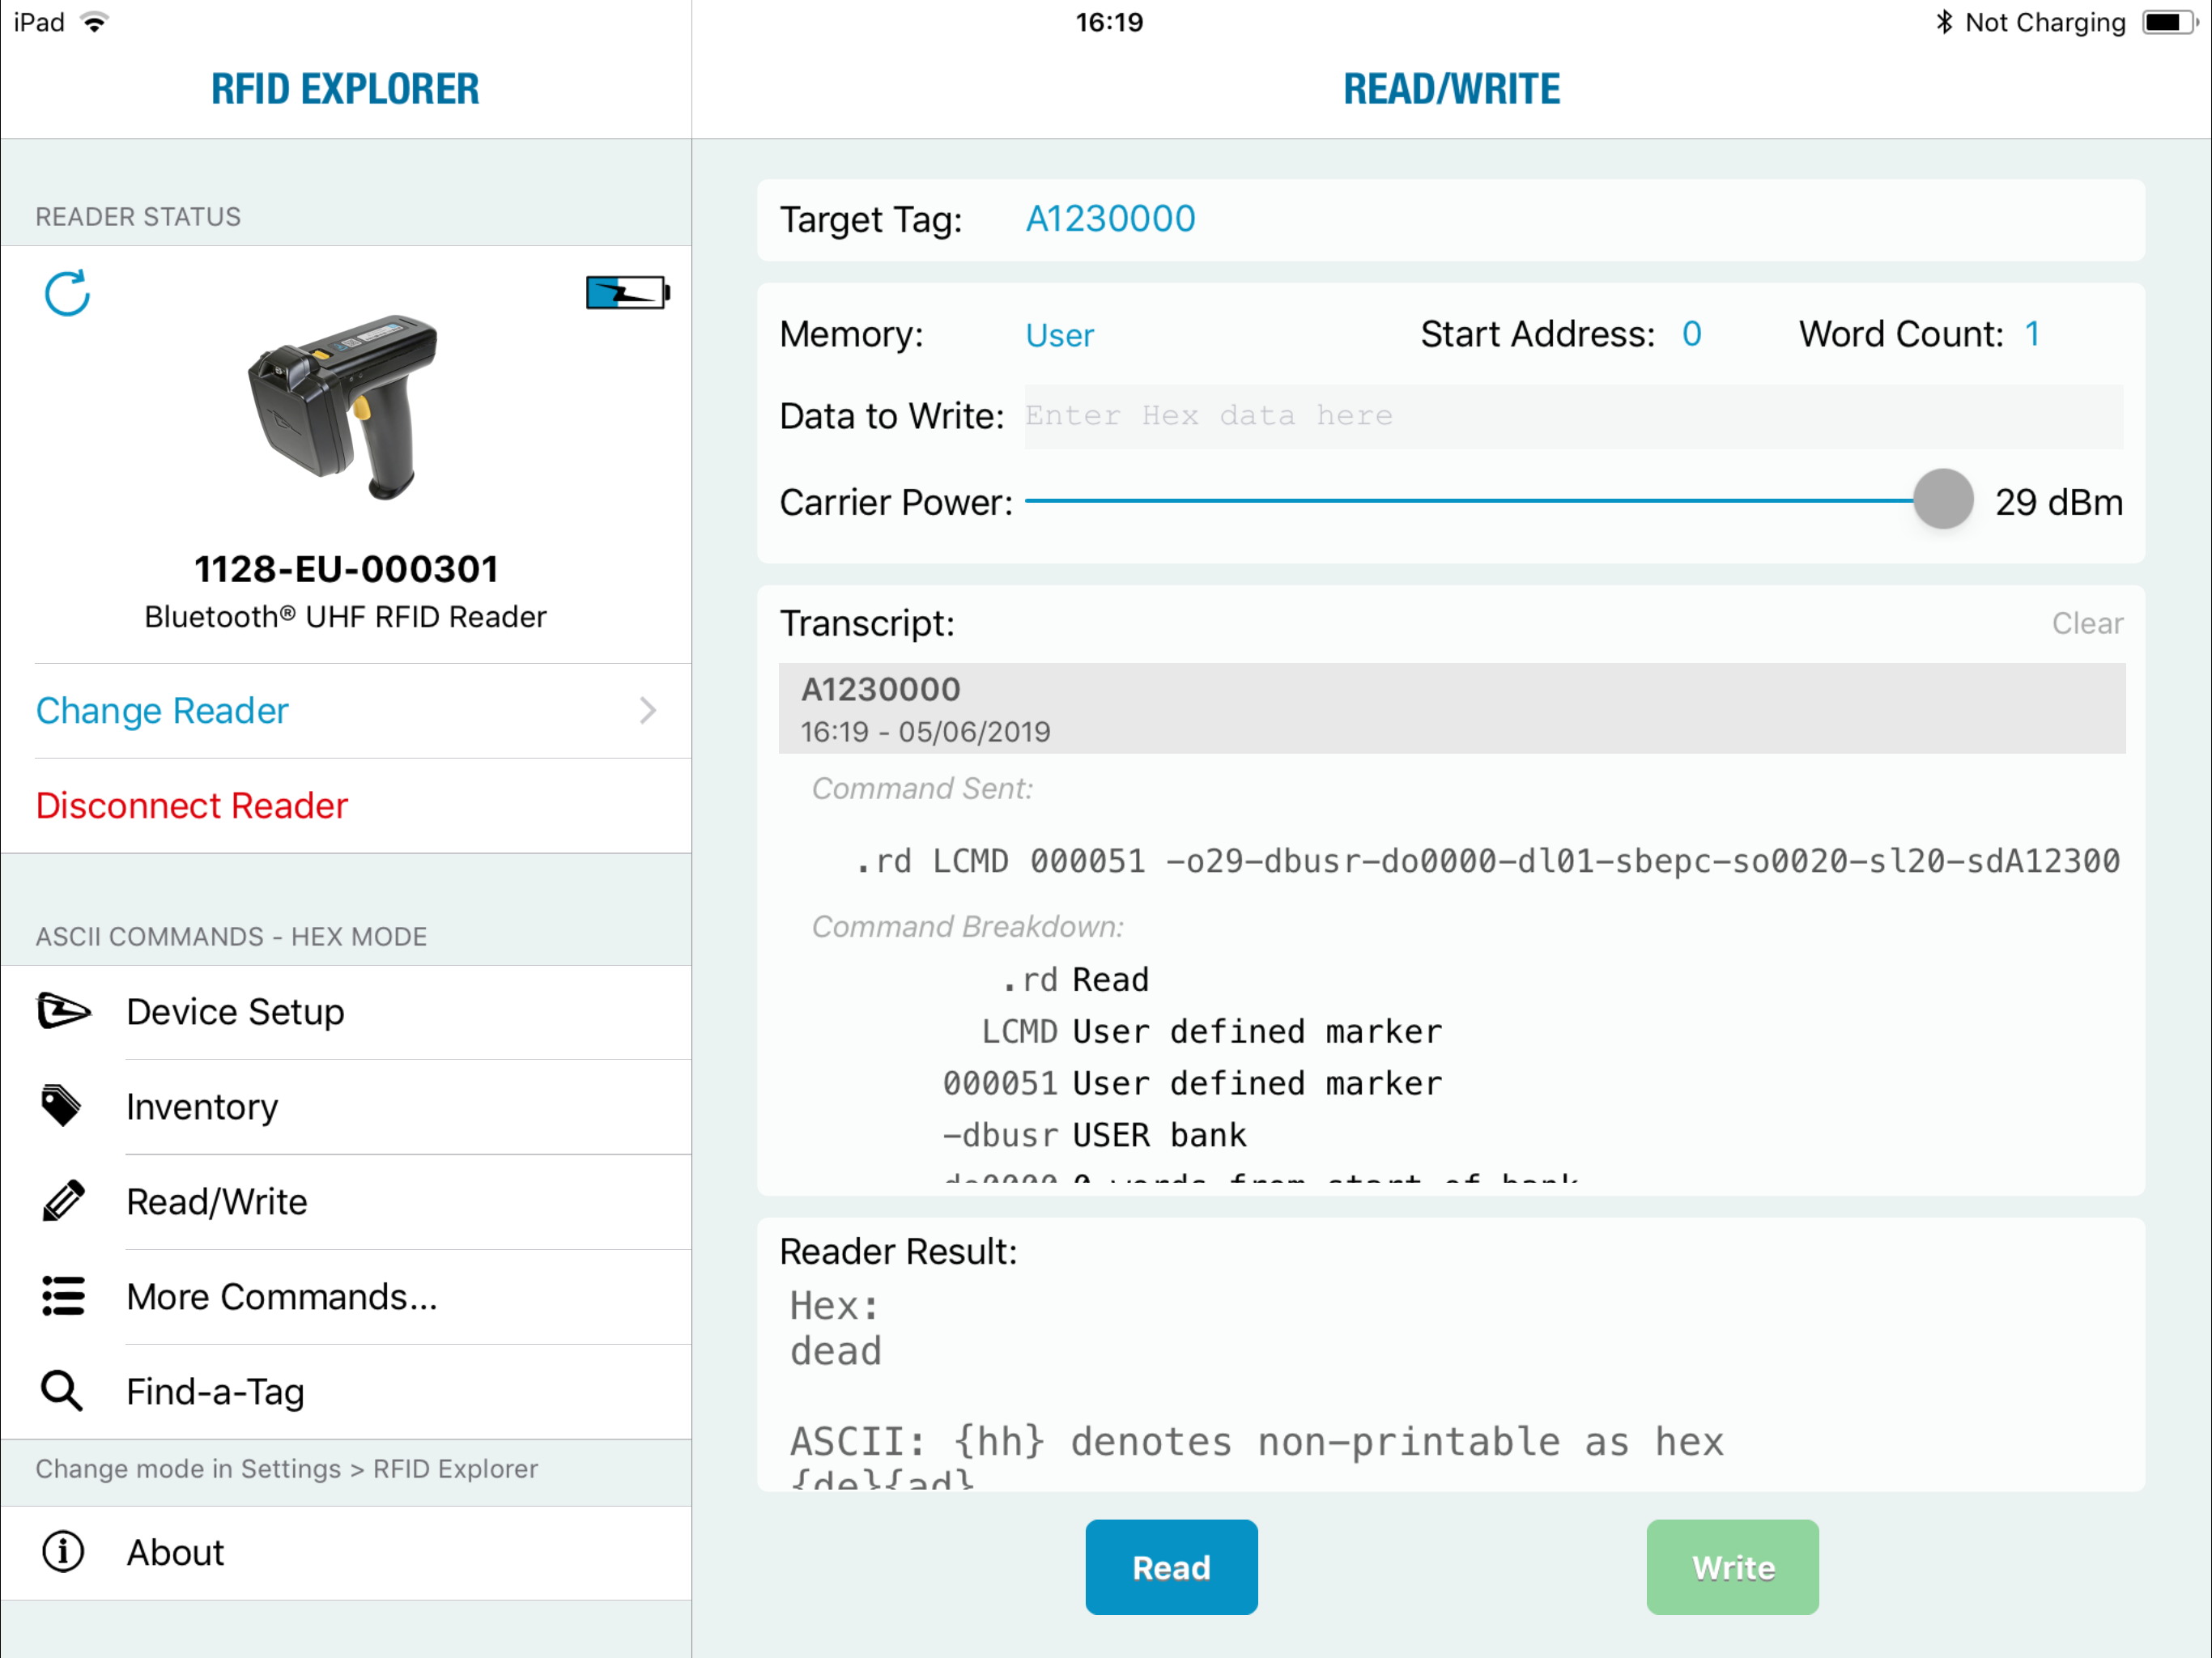Image resolution: width=2212 pixels, height=1658 pixels.
Task: Tap the refresh reader status icon
Action: click(67, 293)
